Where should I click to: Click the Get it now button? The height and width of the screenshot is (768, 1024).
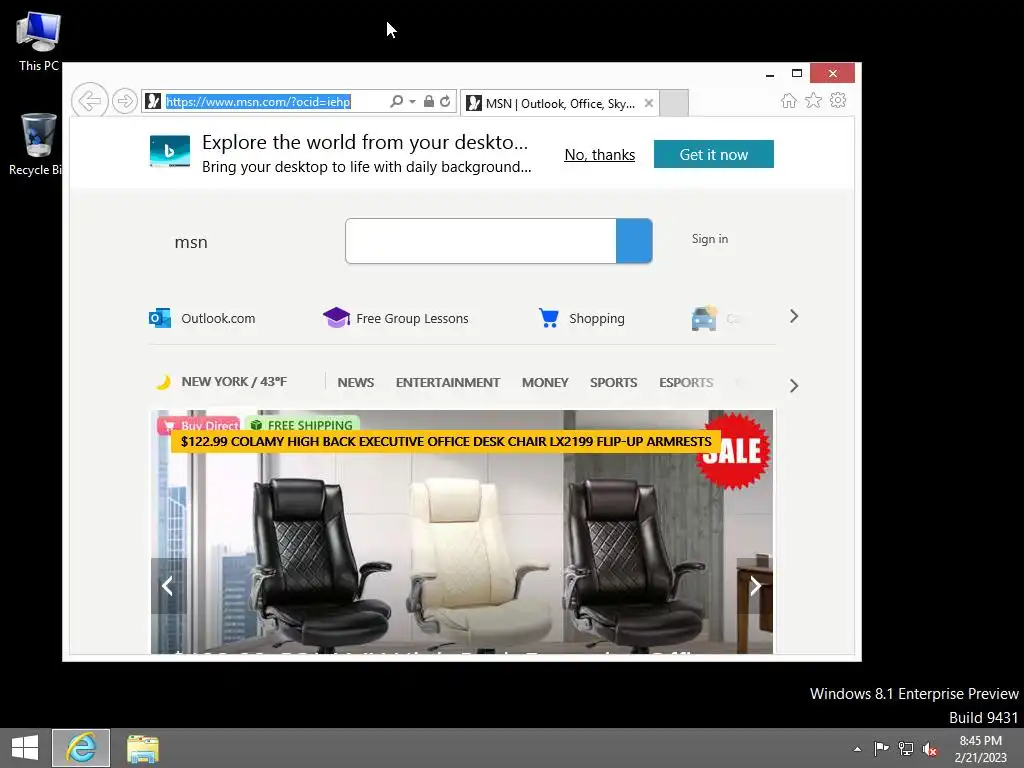pyautogui.click(x=714, y=154)
